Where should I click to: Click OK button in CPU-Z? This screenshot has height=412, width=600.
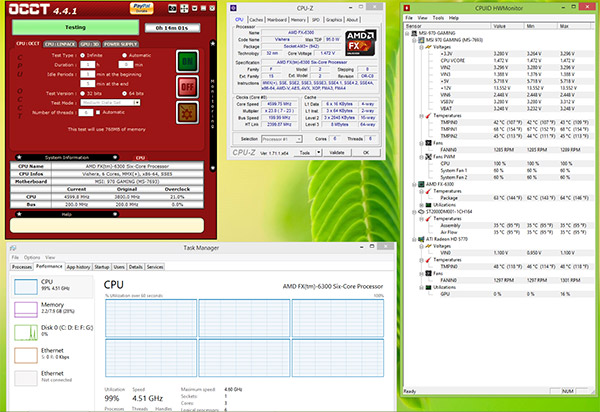[366, 153]
